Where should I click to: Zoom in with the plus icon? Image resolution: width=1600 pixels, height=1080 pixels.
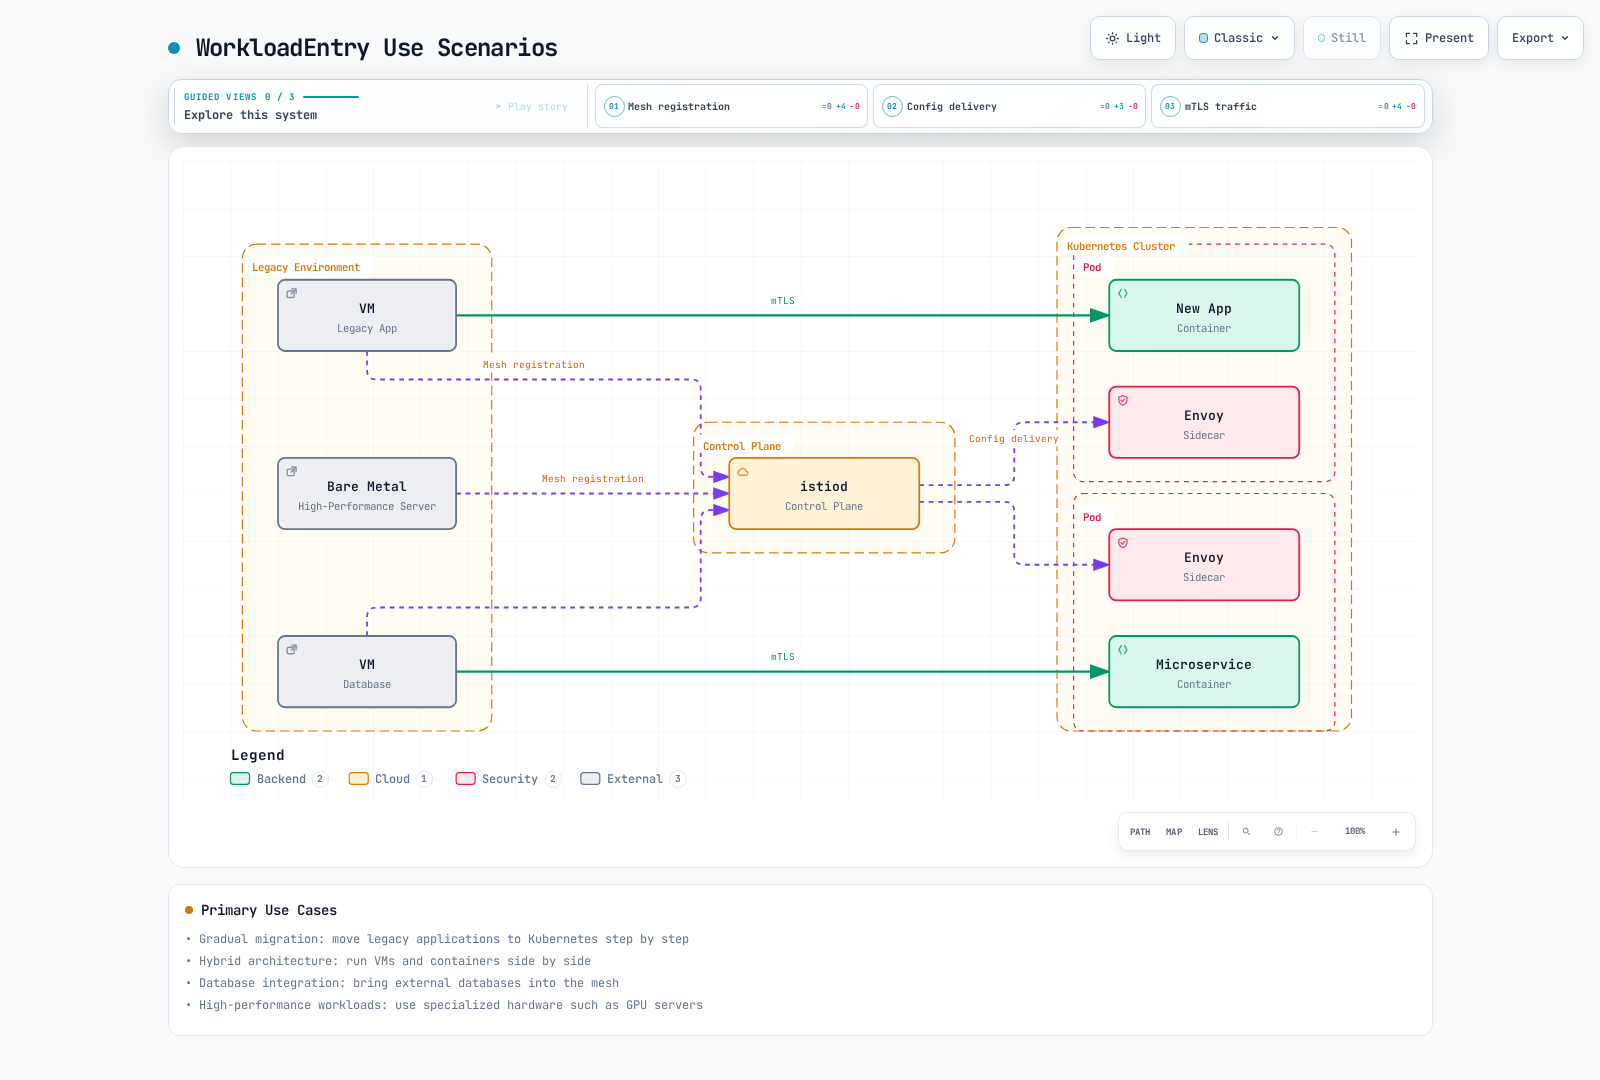1396,832
